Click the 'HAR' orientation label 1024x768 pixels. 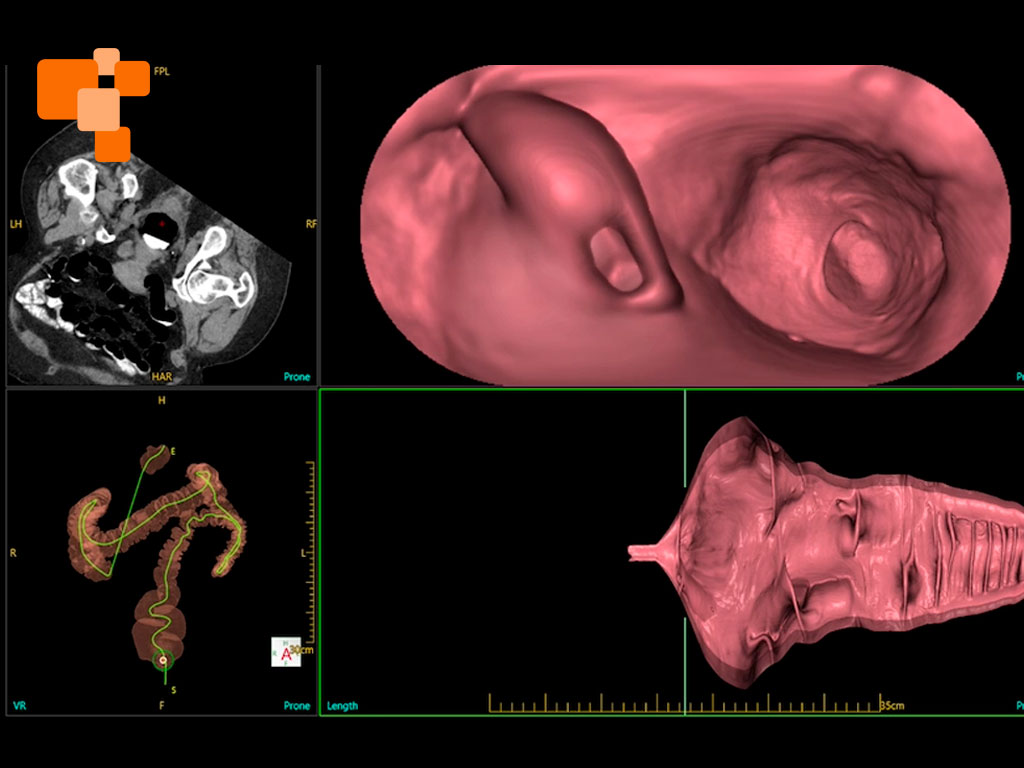163,377
